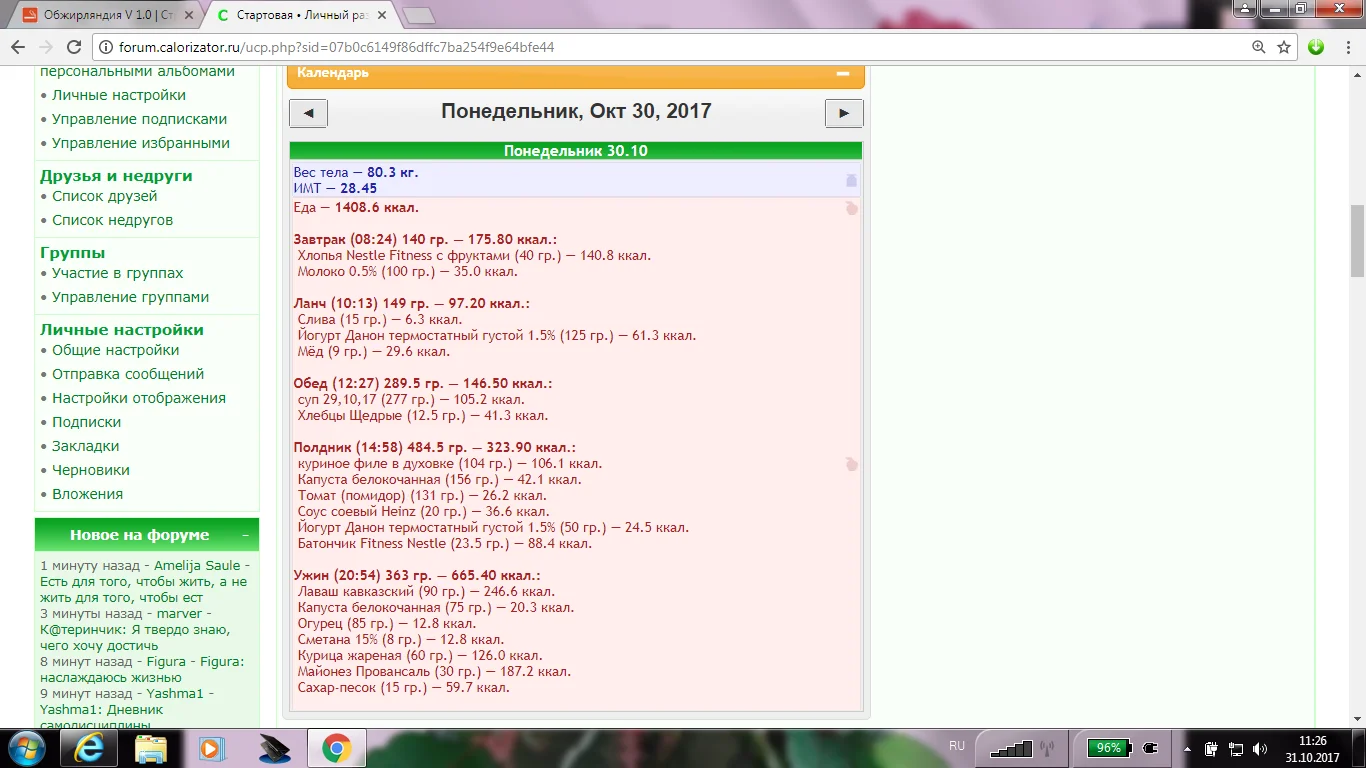
Task: Open Управление избранными link
Action: [x=141, y=143]
